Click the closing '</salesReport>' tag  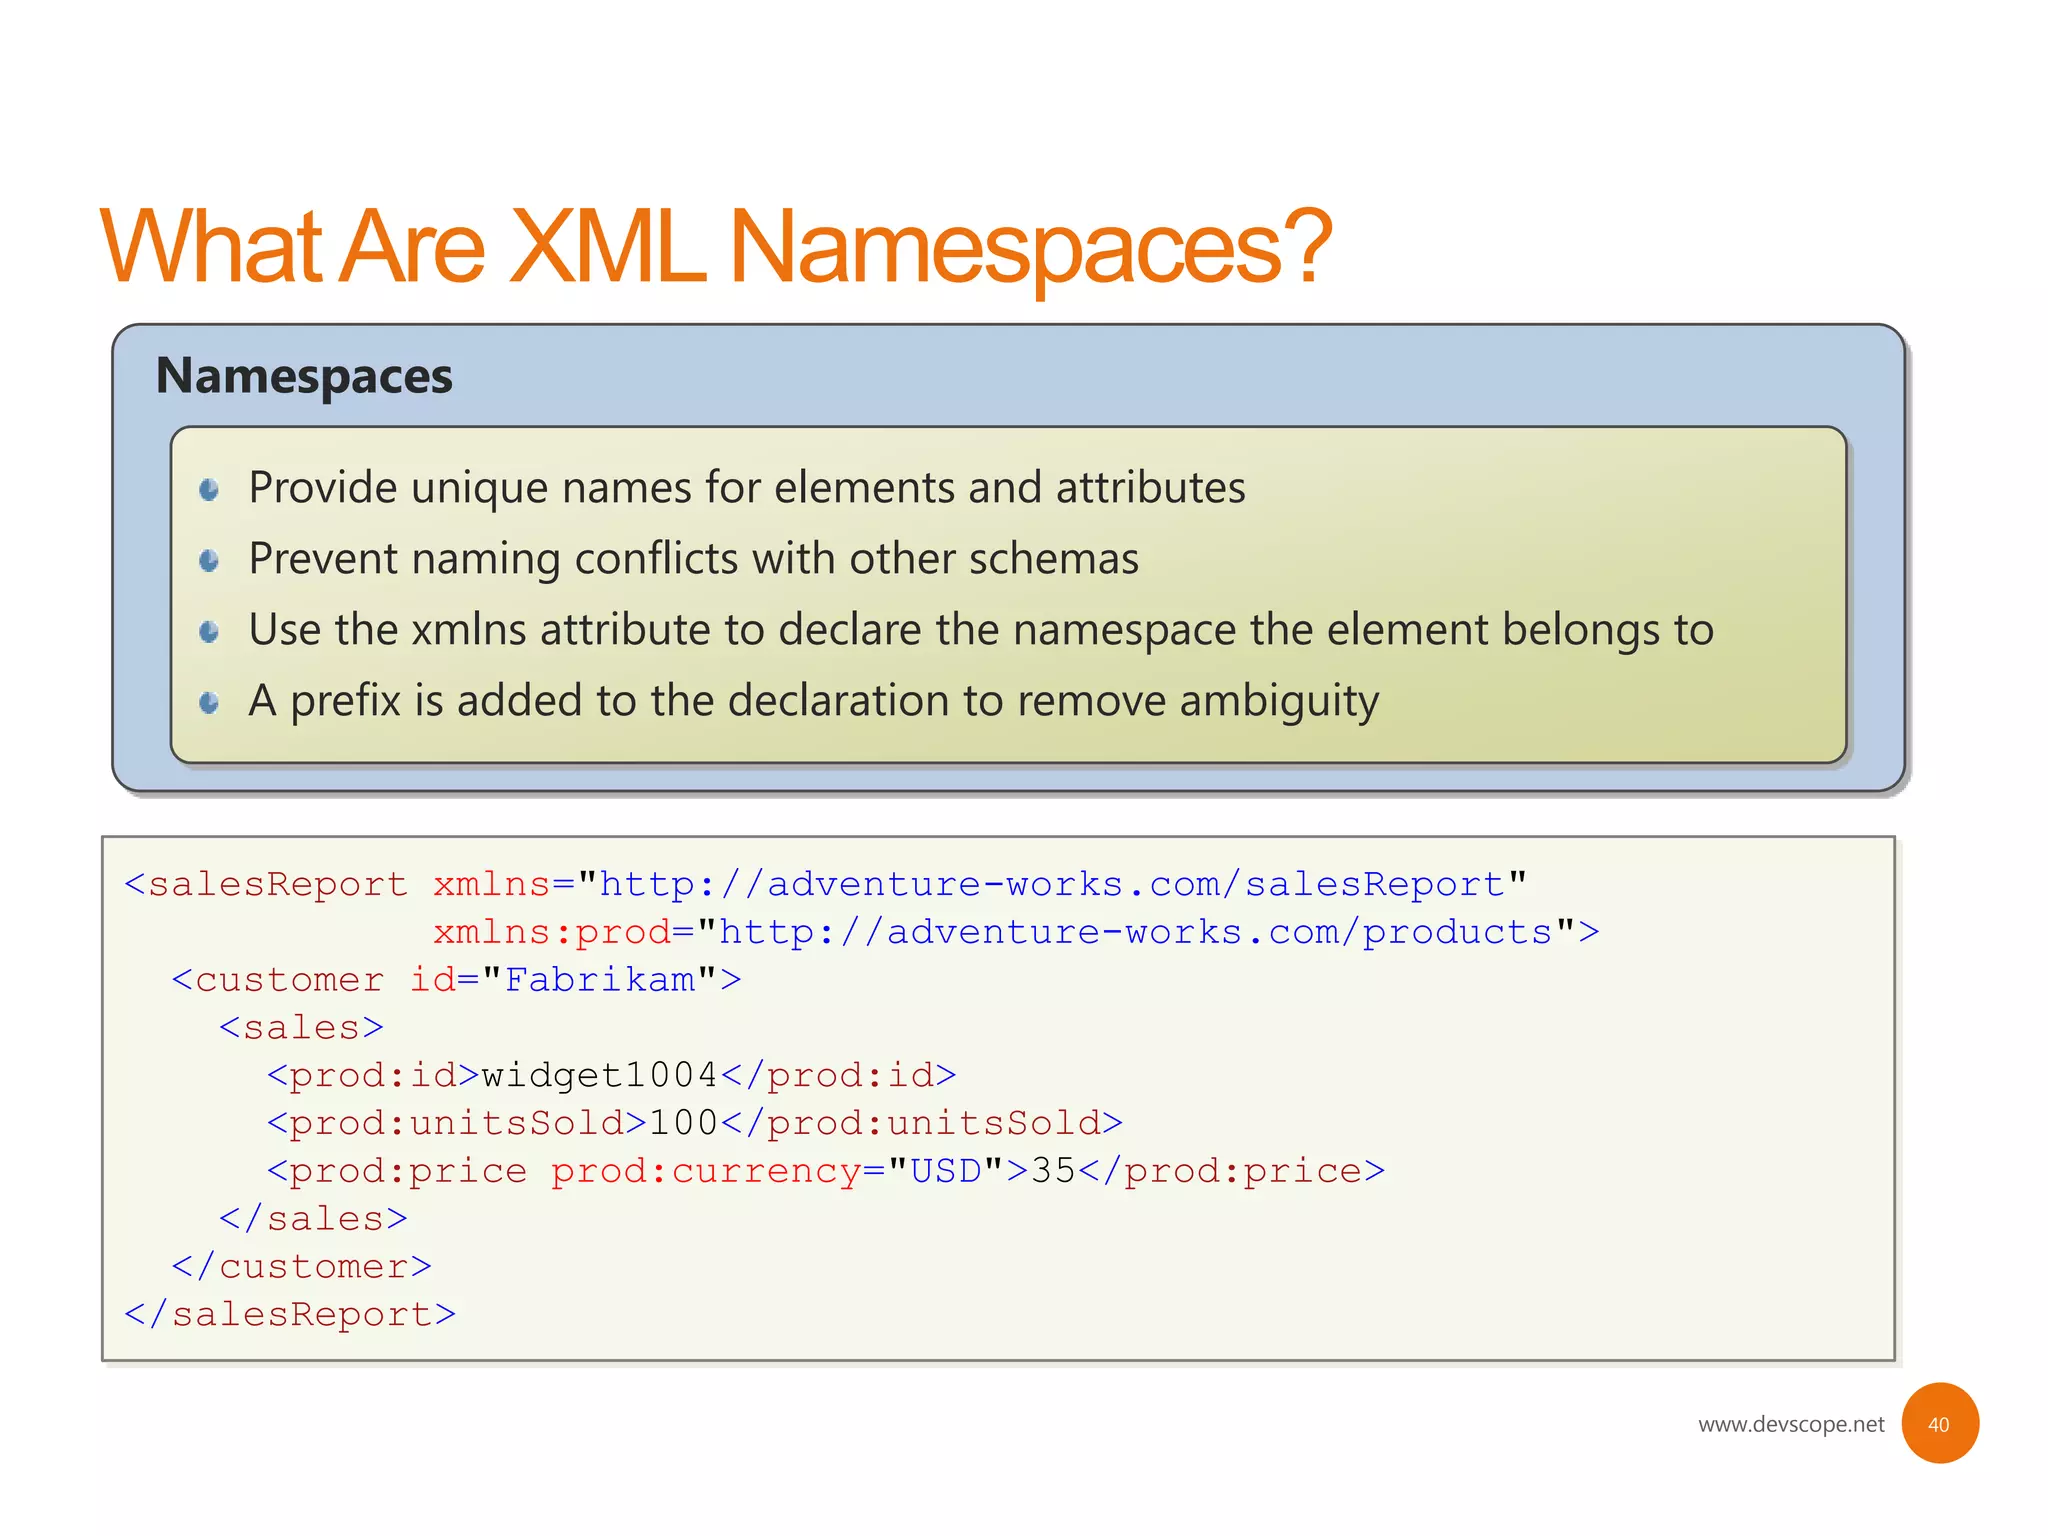point(290,1315)
